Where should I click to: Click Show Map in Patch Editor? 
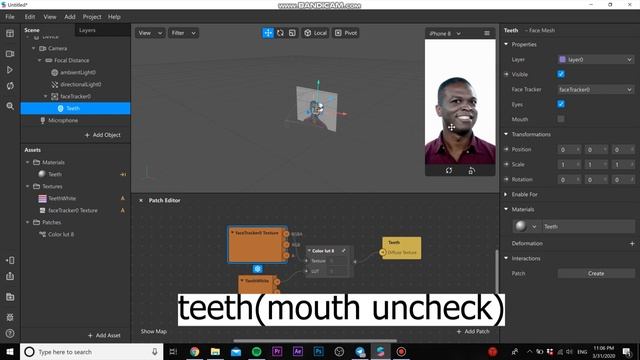(x=154, y=331)
